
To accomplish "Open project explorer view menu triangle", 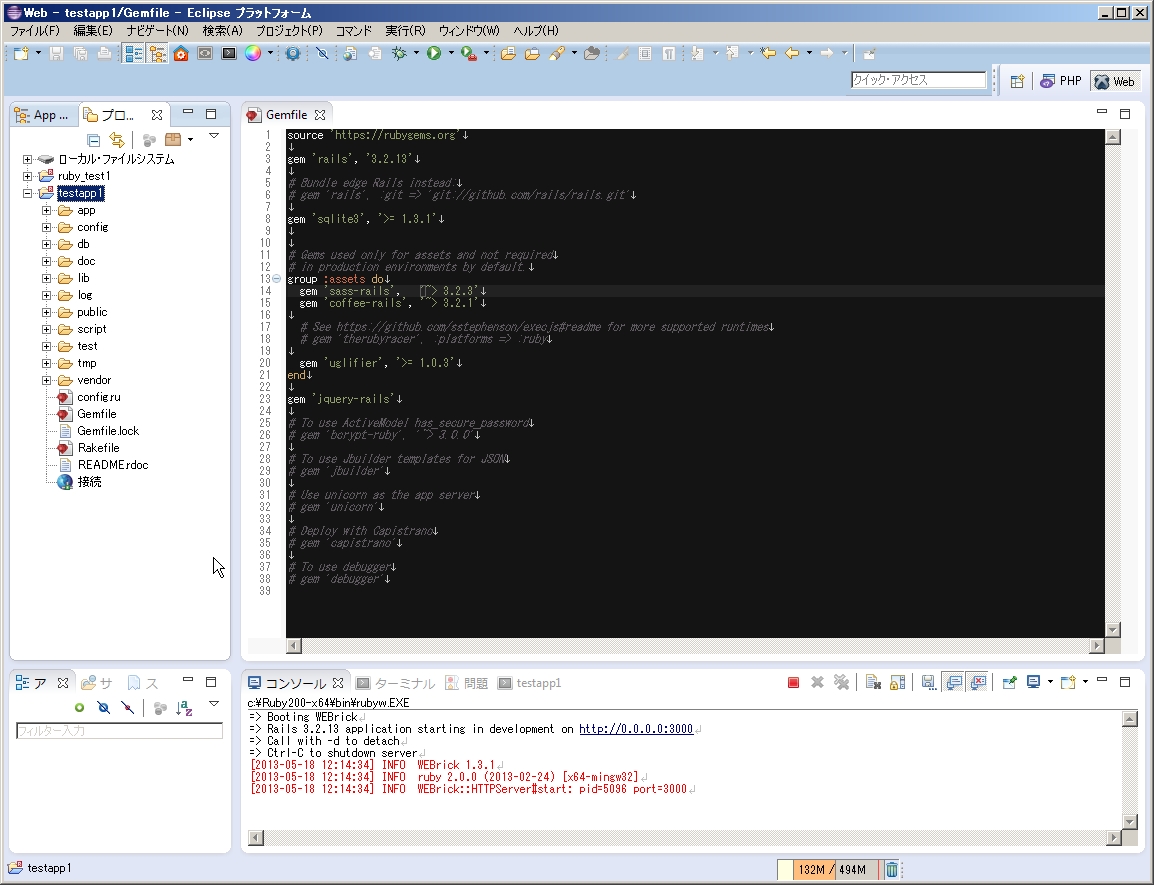I will [x=213, y=136].
